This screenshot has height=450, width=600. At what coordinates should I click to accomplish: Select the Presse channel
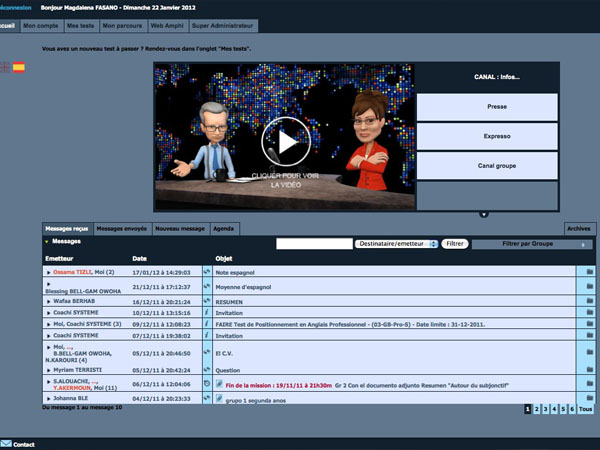(487, 107)
